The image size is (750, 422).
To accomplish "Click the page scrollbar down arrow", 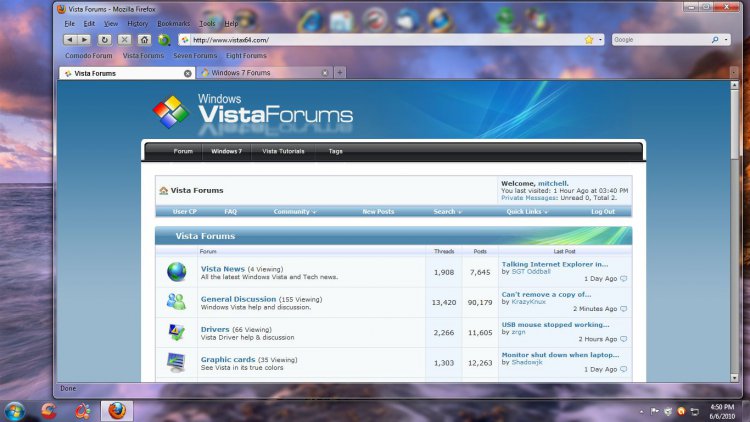I will pos(734,378).
